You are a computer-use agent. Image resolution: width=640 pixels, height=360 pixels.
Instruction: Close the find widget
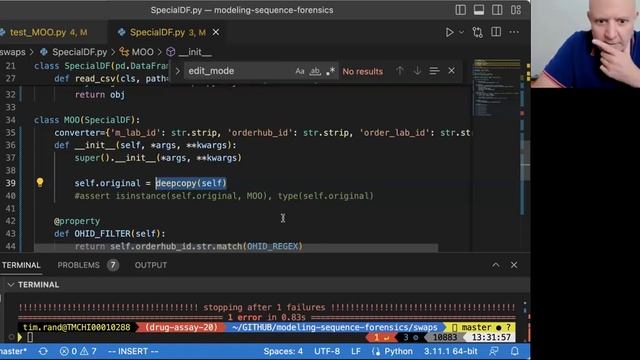(x=451, y=71)
